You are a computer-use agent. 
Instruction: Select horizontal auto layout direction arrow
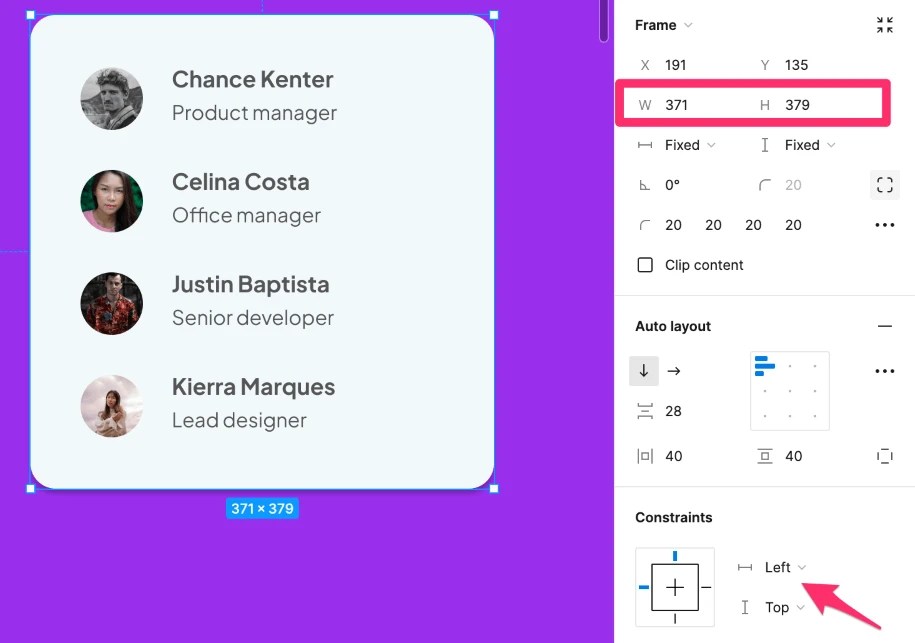[674, 370]
